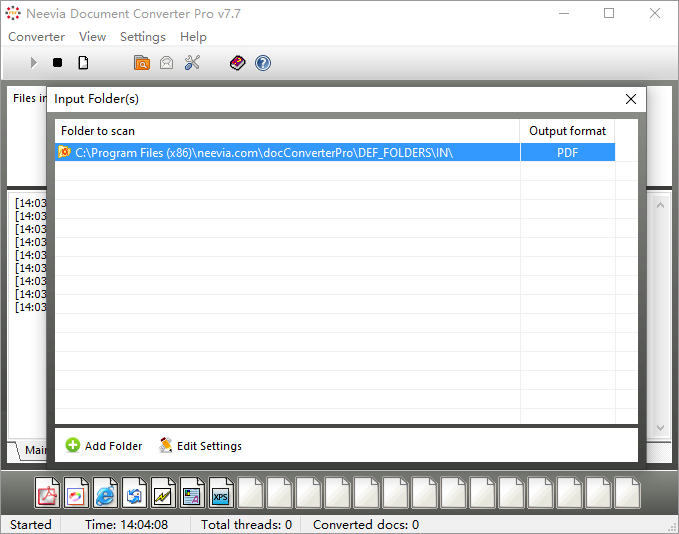Open the View menu
This screenshot has height=534, width=679.
tap(92, 37)
